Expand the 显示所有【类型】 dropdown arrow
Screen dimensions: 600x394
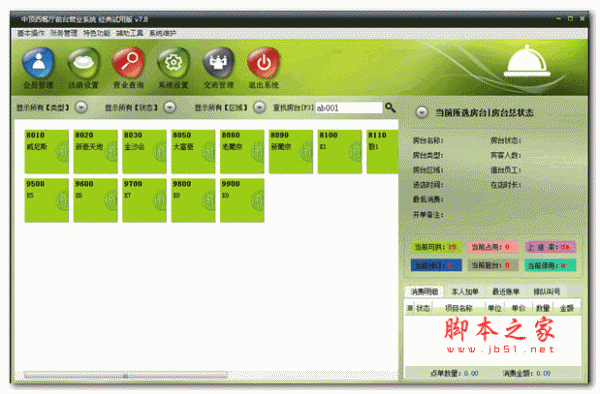tap(81, 107)
